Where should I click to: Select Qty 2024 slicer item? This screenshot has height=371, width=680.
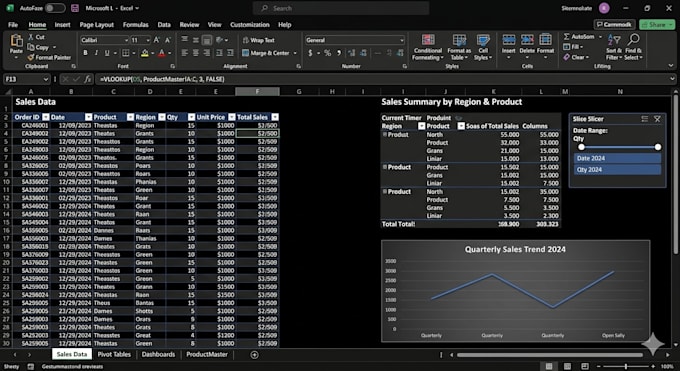617,170
